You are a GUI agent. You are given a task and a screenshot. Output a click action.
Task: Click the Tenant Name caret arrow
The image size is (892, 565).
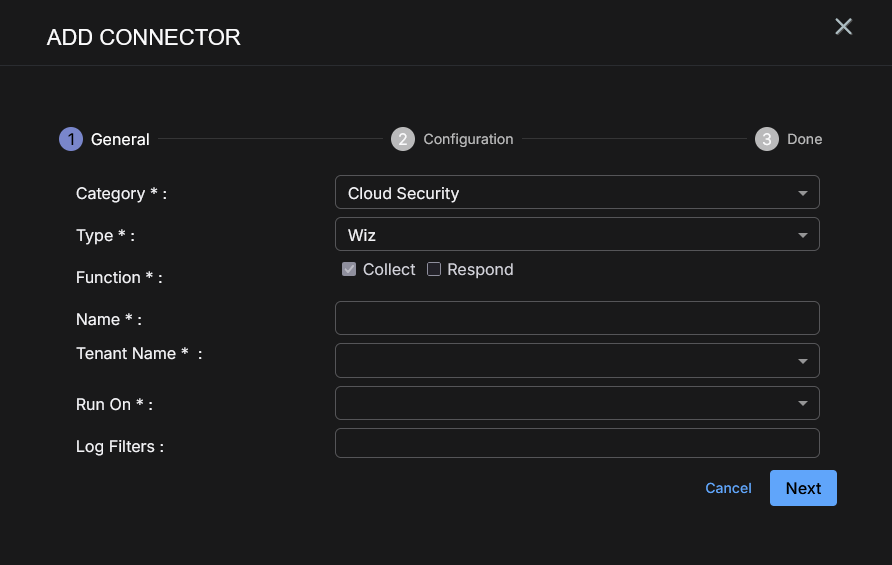coord(802,361)
